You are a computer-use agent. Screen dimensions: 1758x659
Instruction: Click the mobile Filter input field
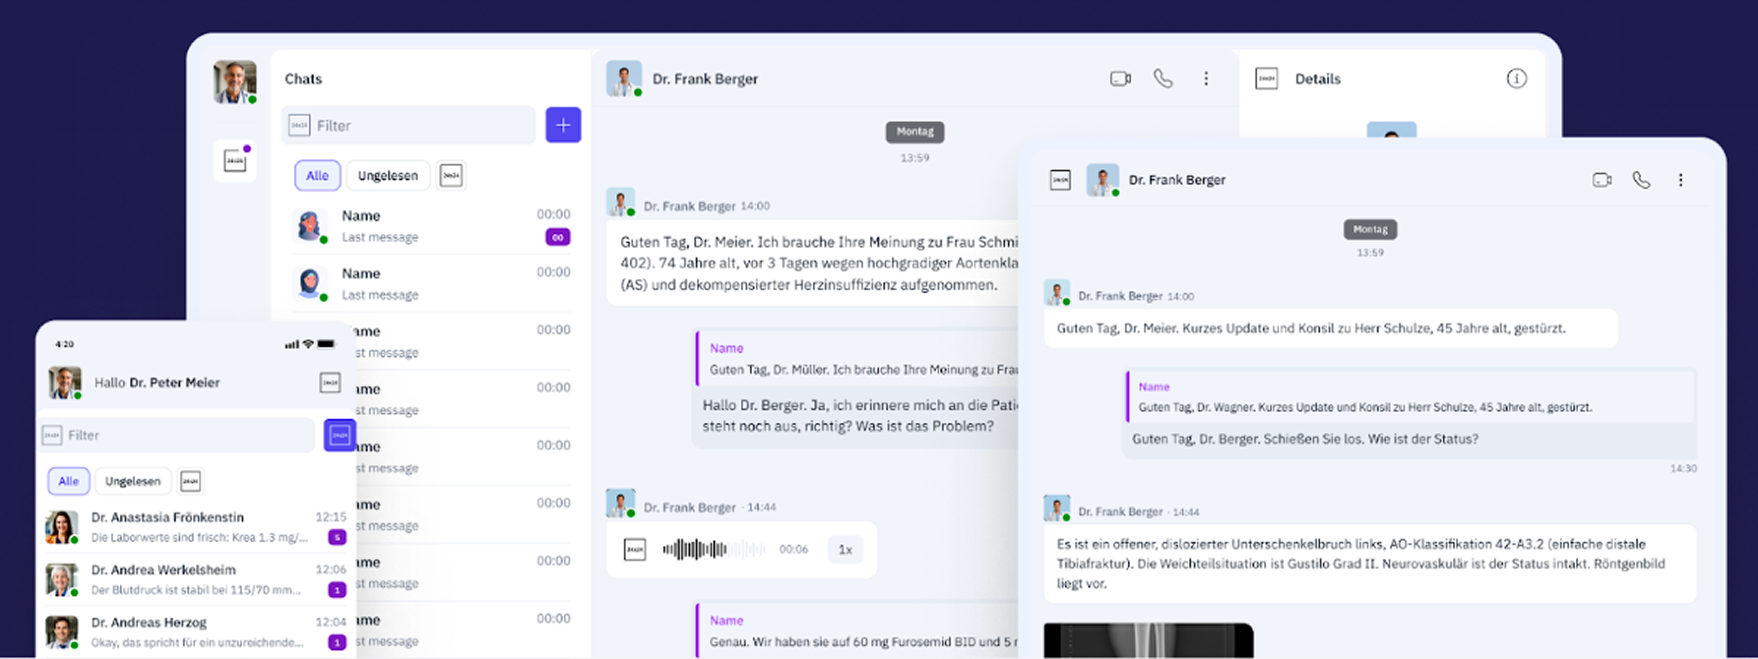[177, 435]
